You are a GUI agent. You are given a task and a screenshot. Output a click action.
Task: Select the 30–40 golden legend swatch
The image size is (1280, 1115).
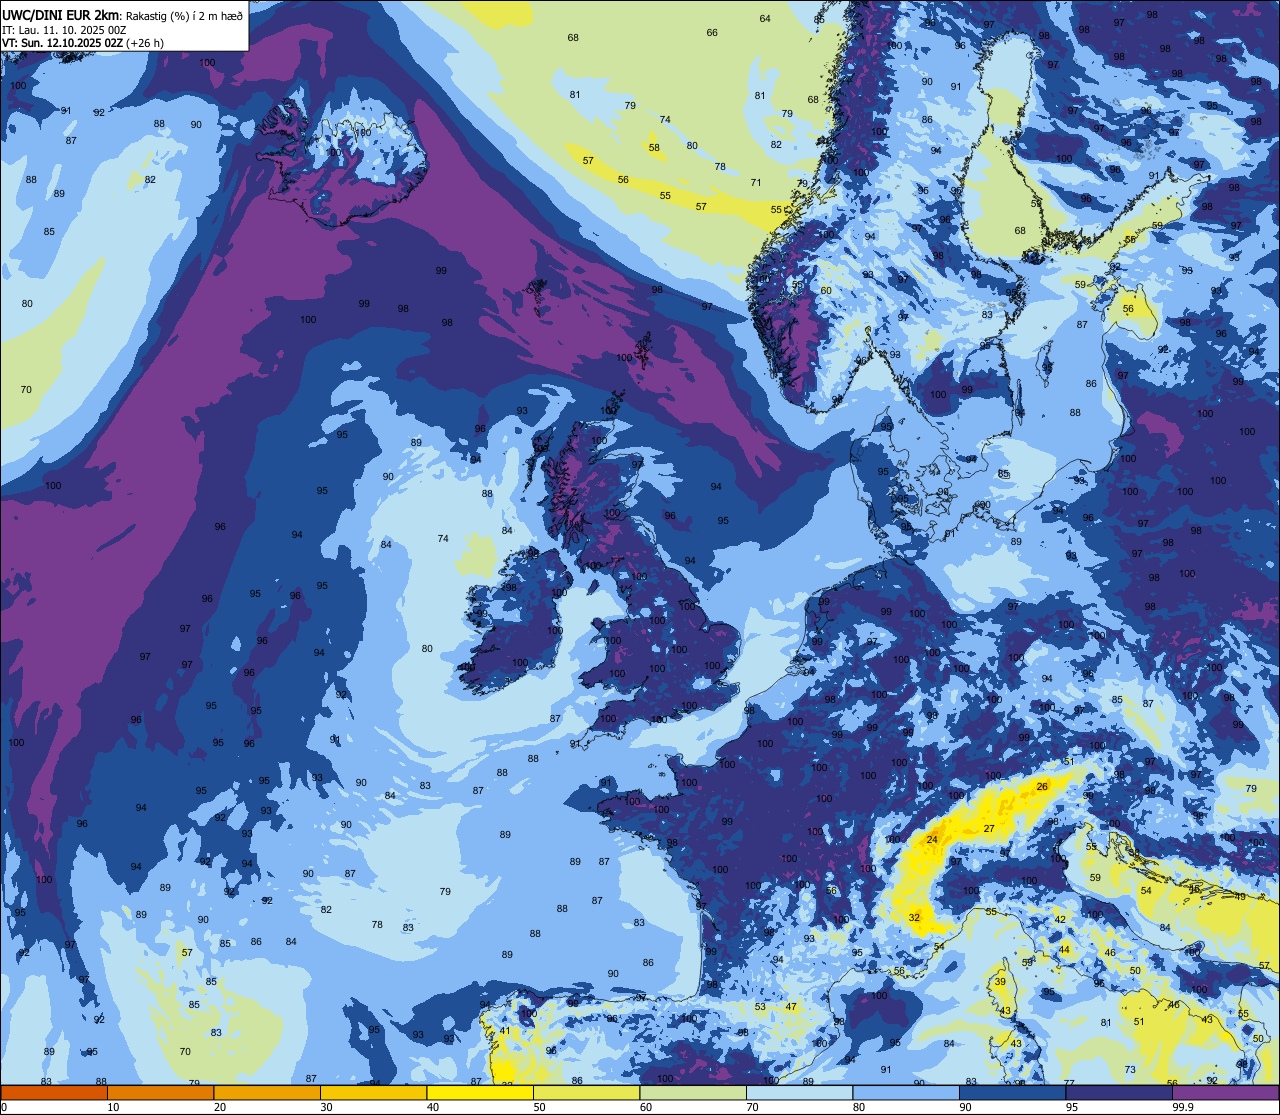click(x=373, y=1092)
